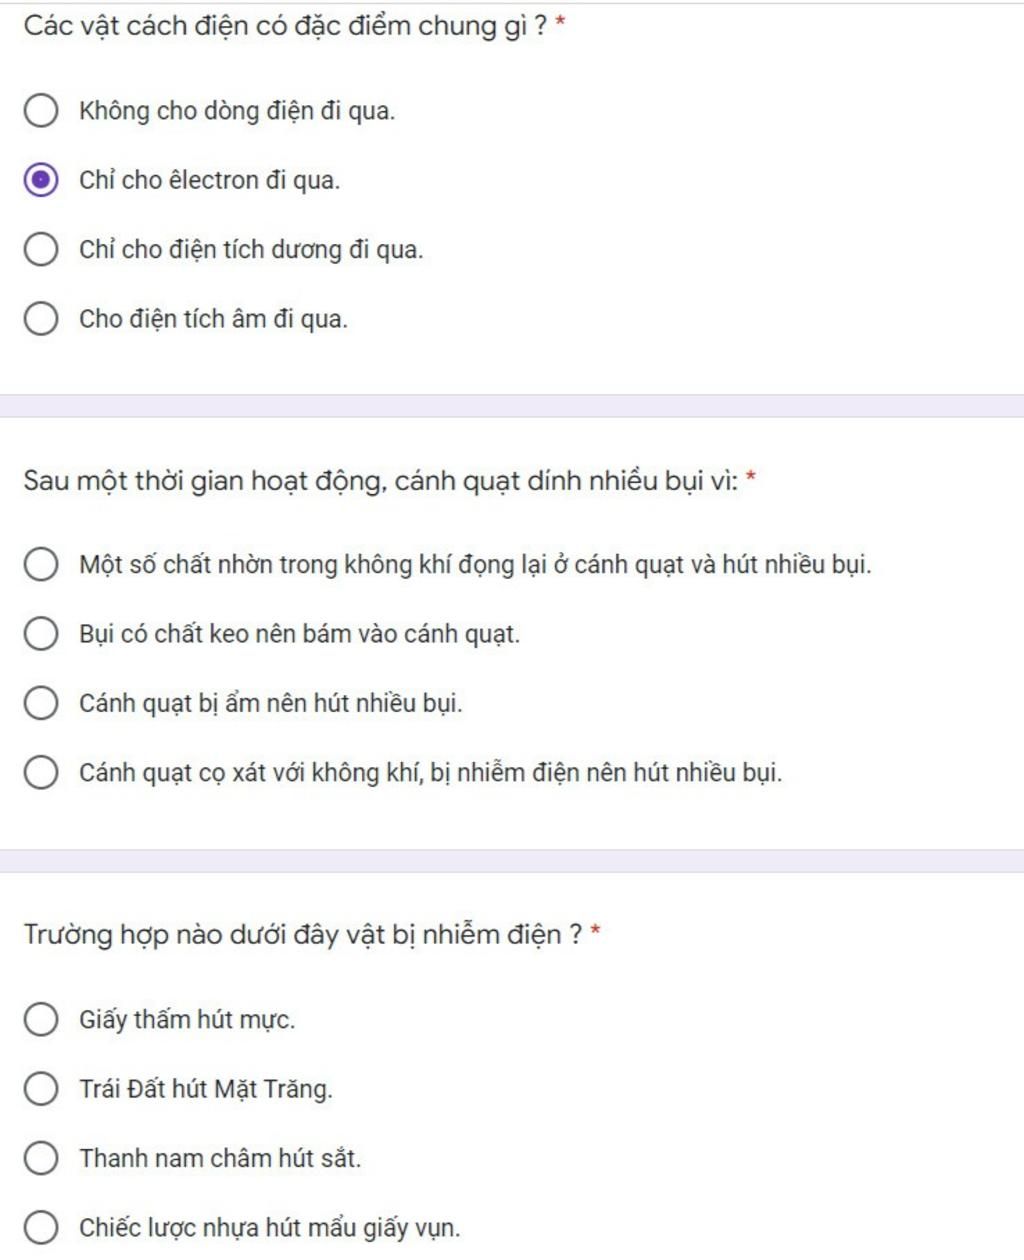
Task: Click the label text 'Giấy thấm hút mực.'
Action: pos(187,1020)
